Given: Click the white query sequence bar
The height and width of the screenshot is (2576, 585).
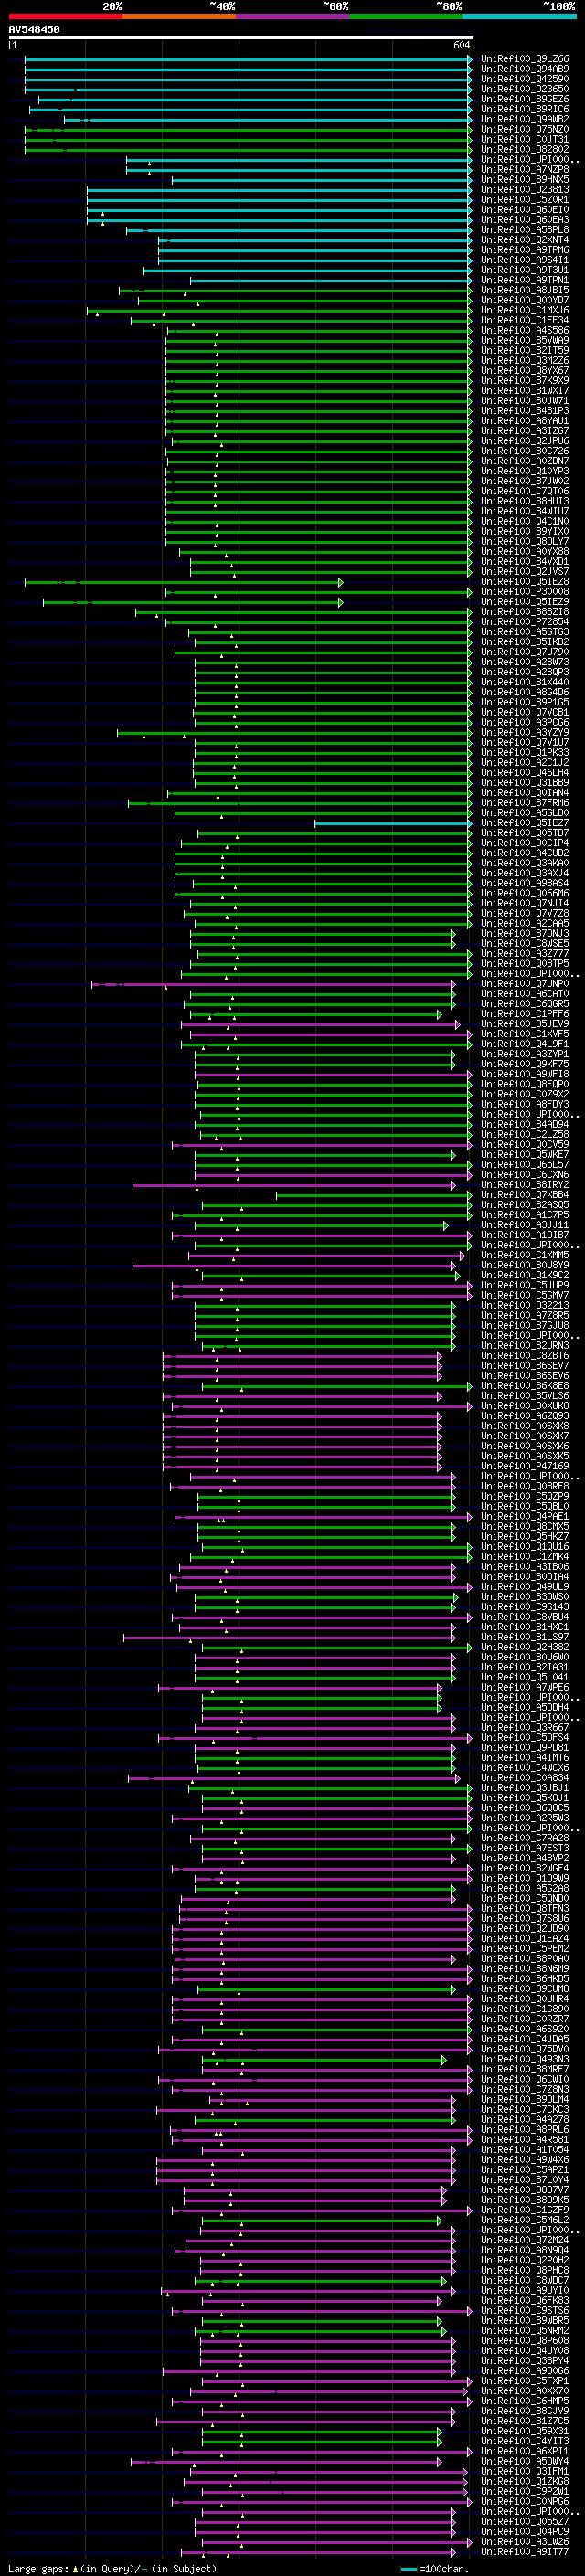Looking at the screenshot, I should 241,37.
